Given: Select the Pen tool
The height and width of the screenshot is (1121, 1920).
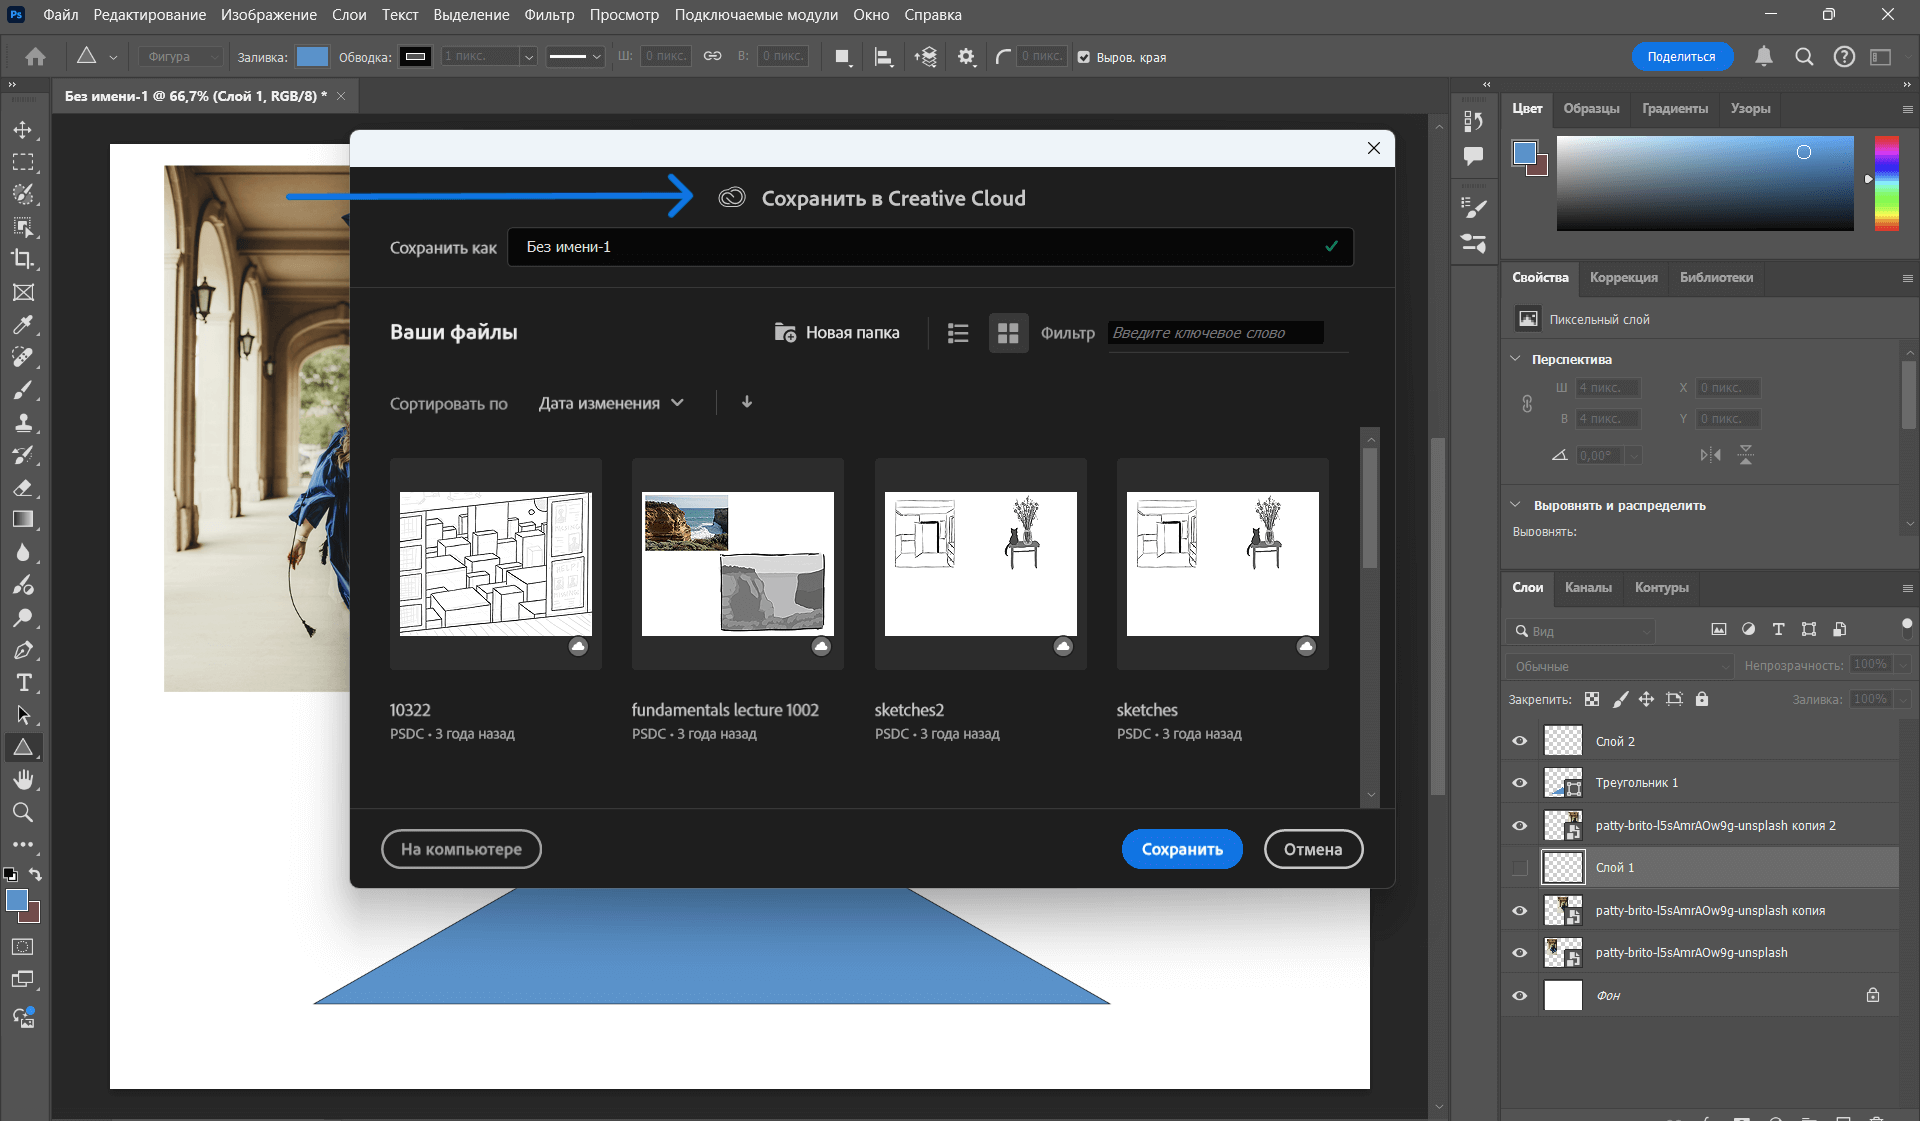Looking at the screenshot, I should pos(23,650).
